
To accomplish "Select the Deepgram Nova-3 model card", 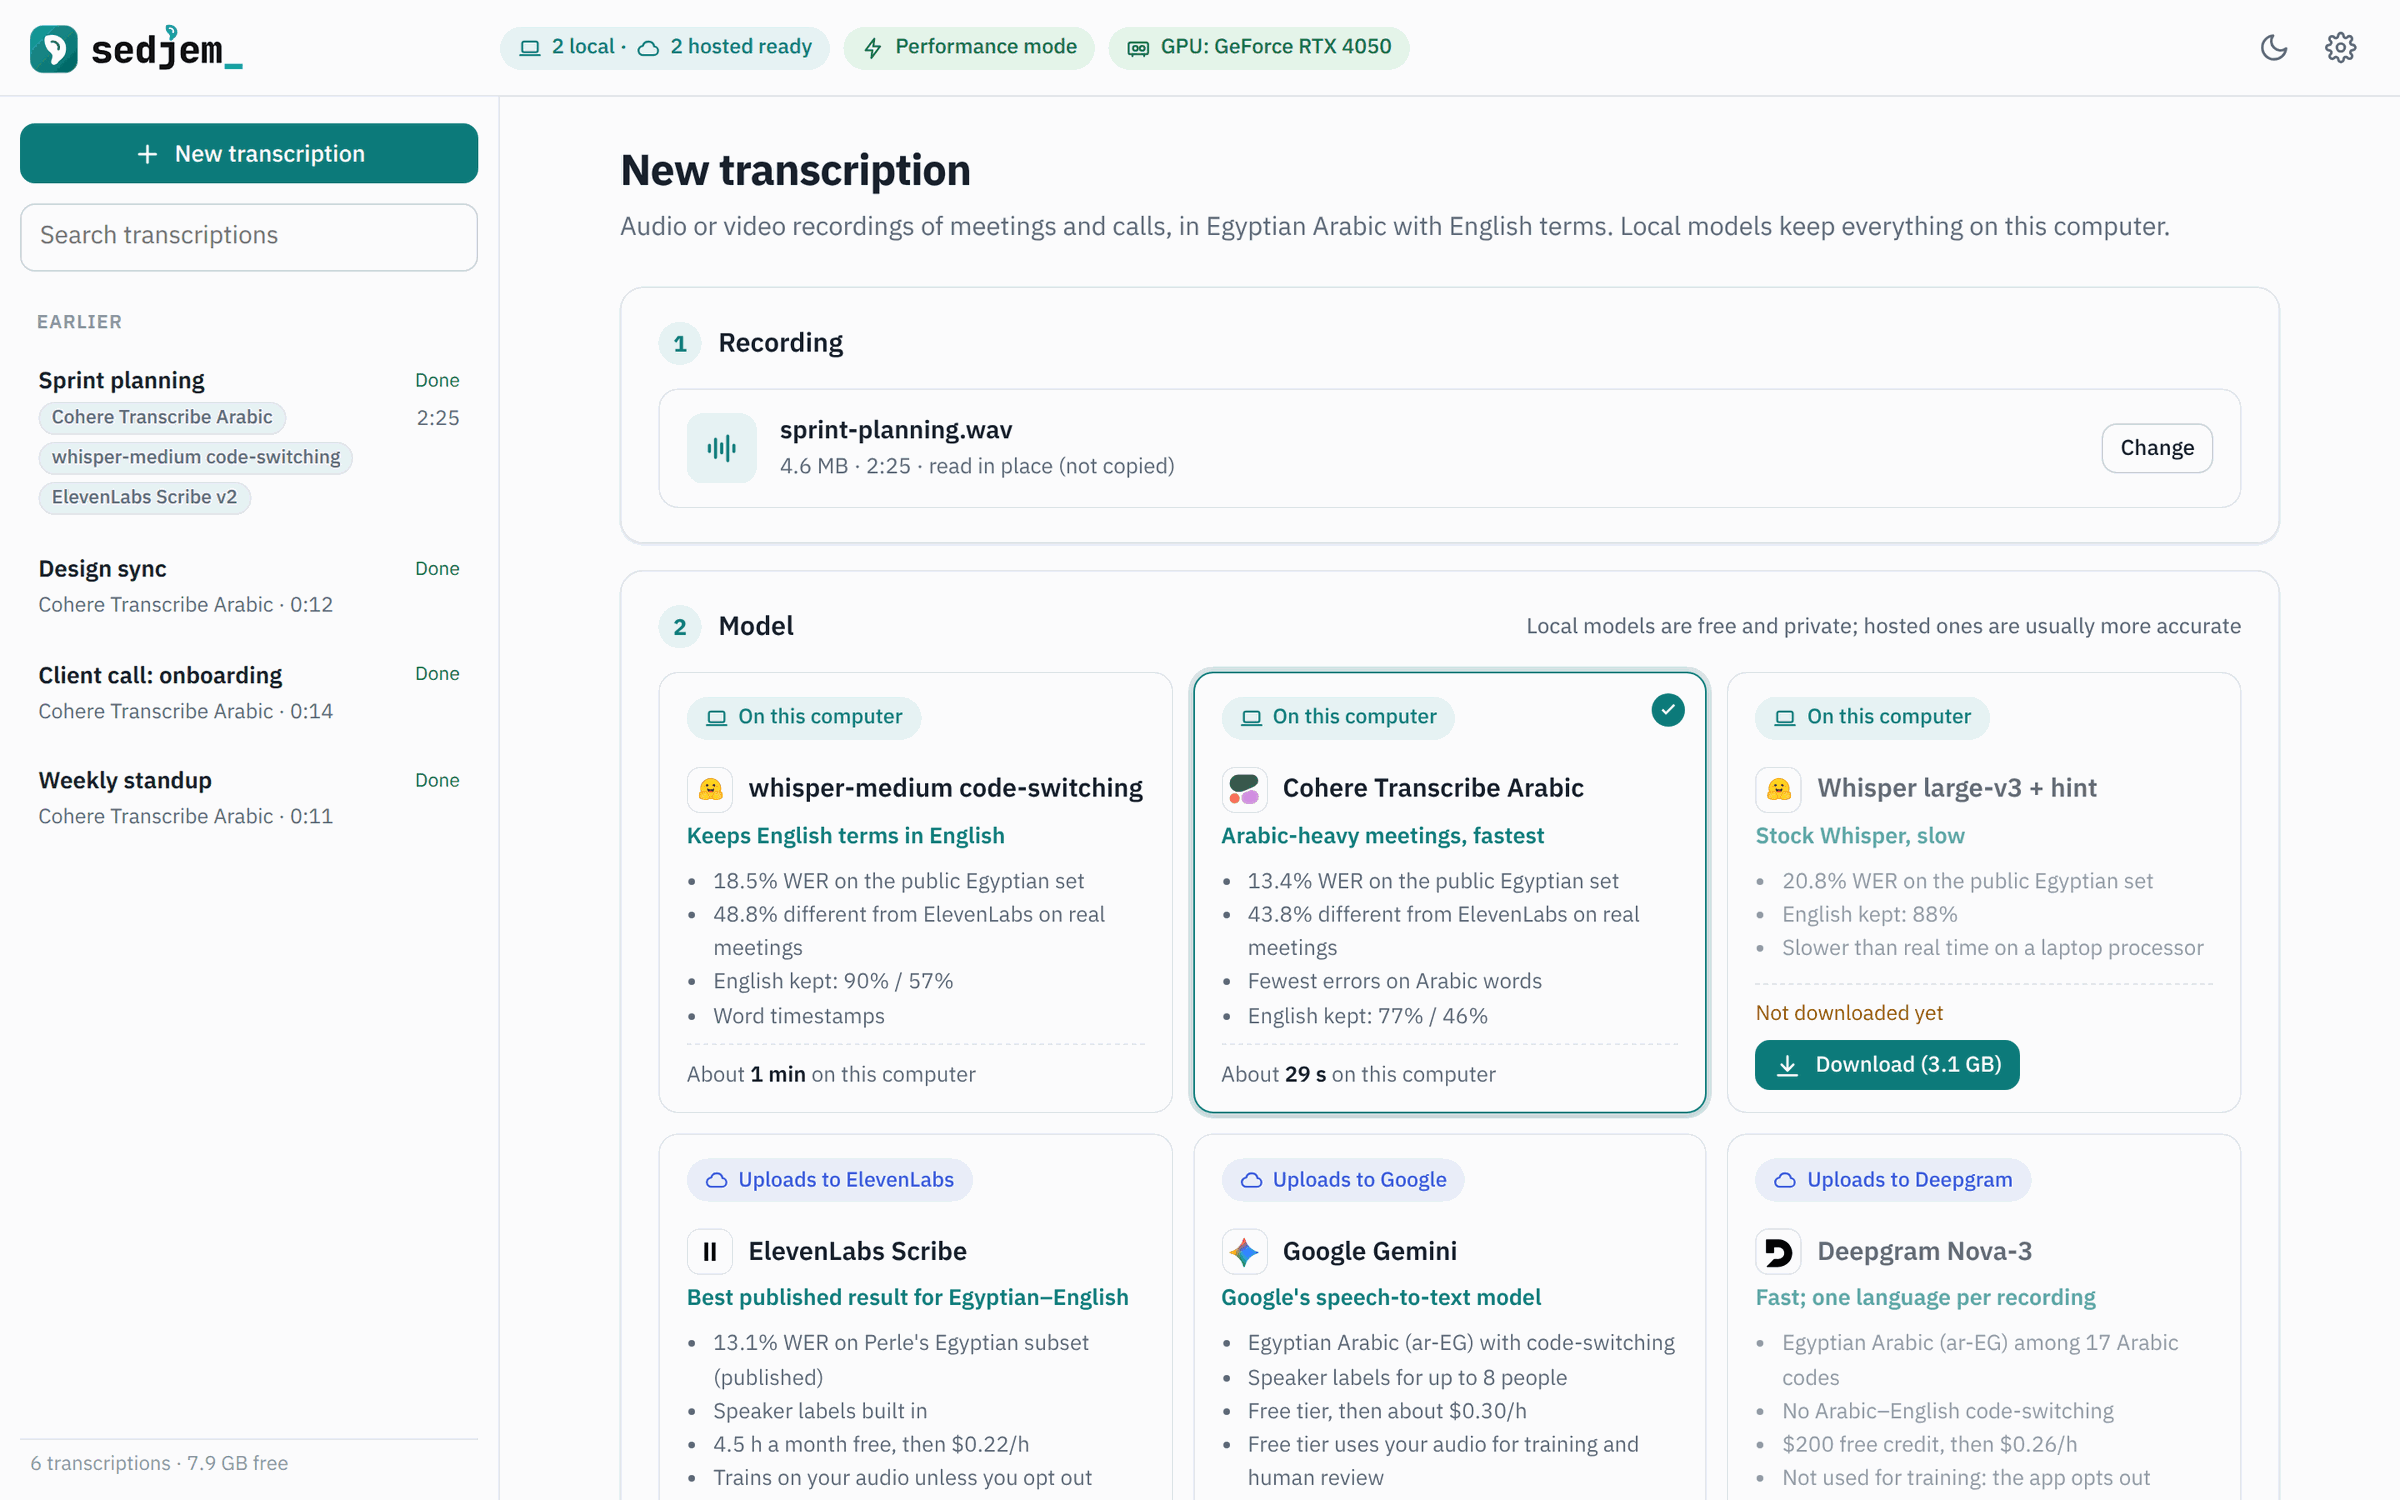I will pyautogui.click(x=1983, y=1318).
